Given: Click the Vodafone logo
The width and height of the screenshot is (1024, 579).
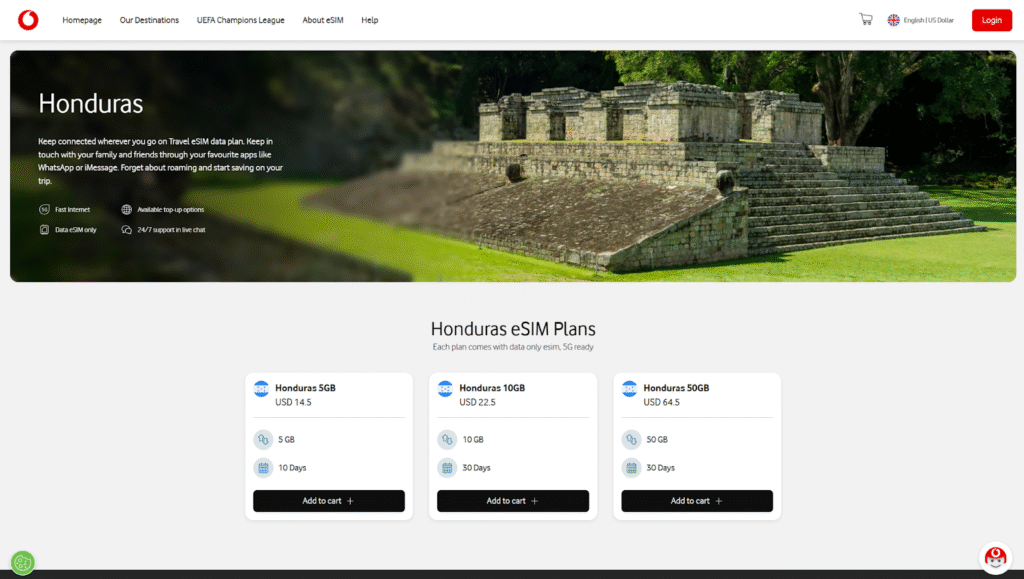Looking at the screenshot, I should (27, 19).
